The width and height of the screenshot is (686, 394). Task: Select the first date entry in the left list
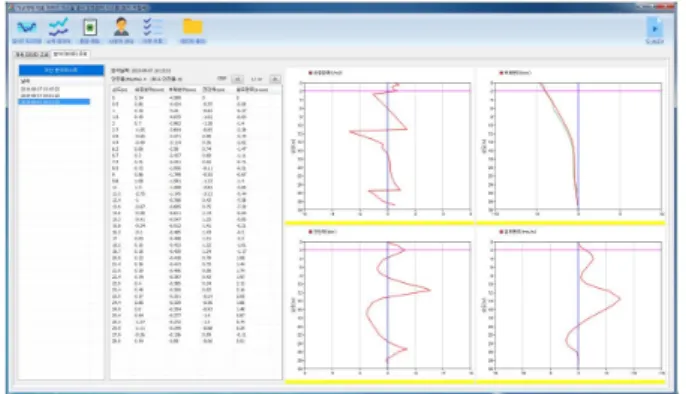[40, 89]
